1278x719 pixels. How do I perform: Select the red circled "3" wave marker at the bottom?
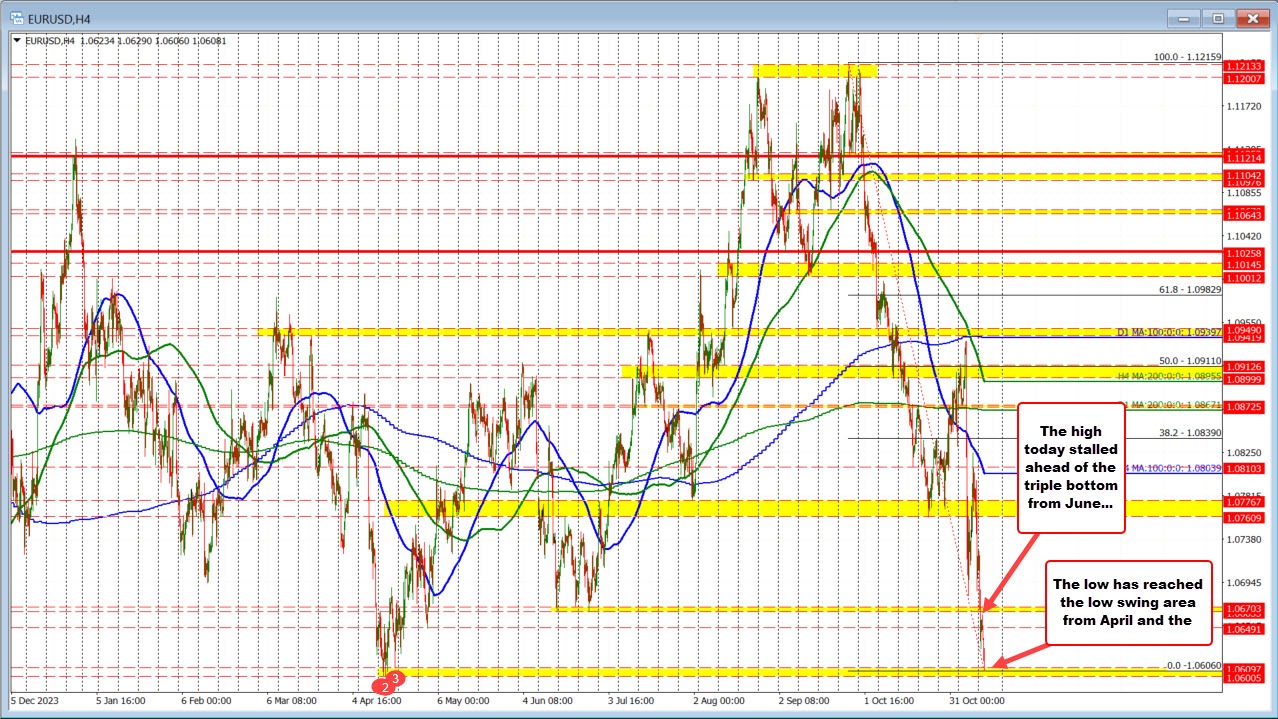point(396,678)
